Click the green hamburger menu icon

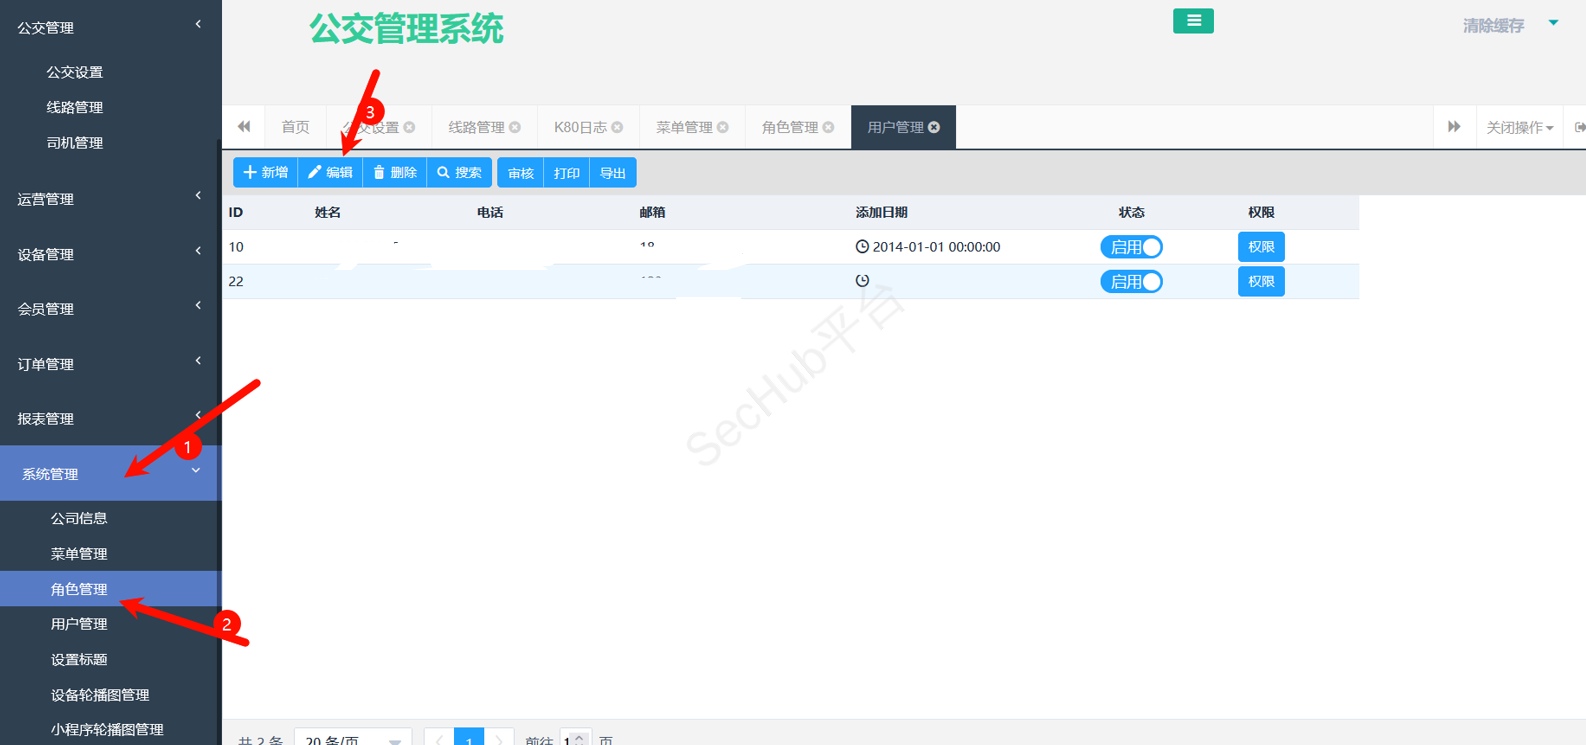point(1193,21)
